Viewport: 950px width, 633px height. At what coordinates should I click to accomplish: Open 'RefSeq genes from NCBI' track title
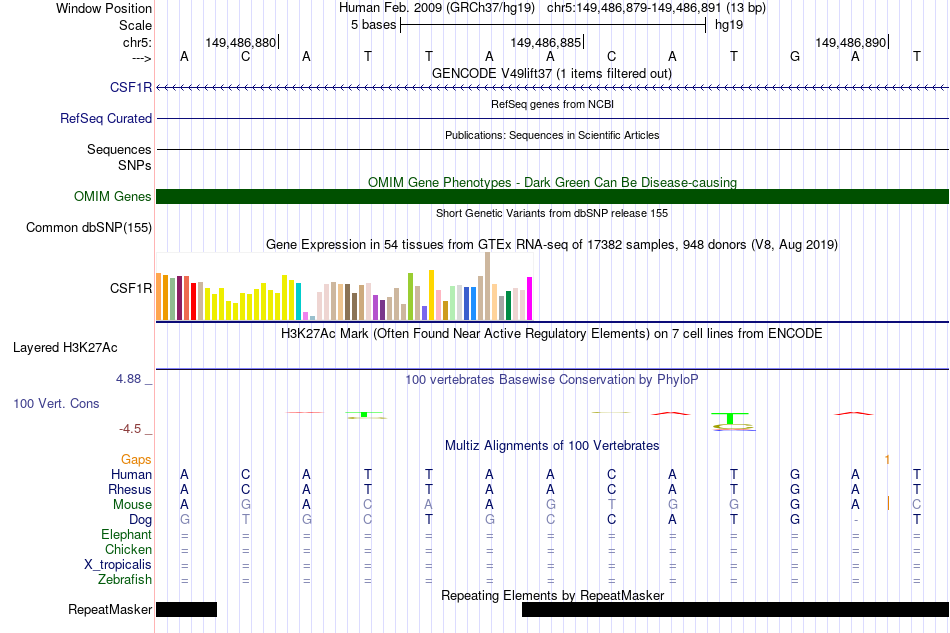(x=552, y=104)
